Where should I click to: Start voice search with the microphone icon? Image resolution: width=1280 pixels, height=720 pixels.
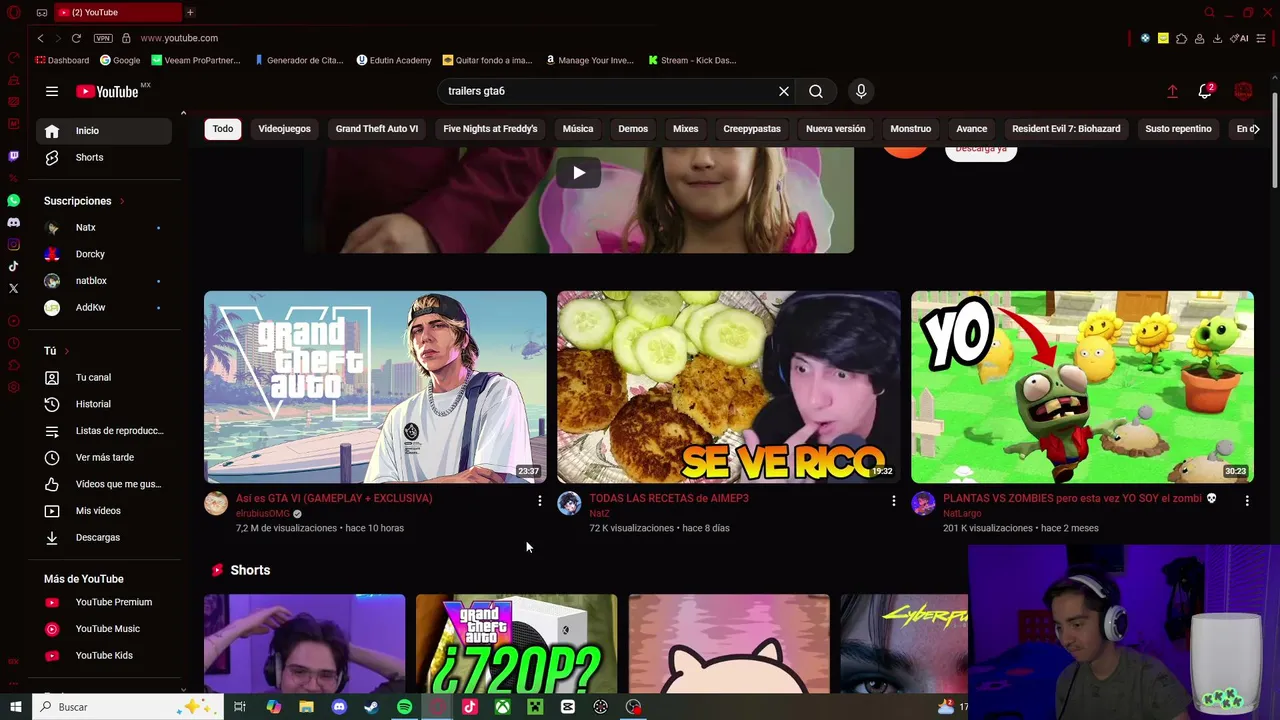[861, 91]
